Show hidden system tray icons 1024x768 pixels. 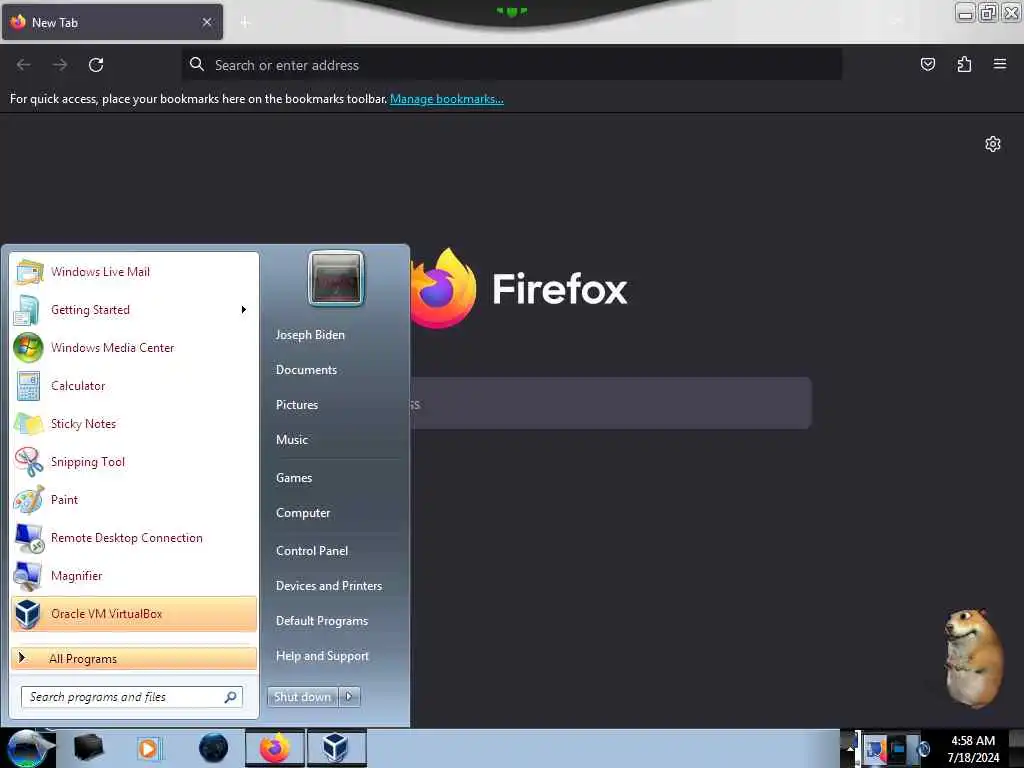(850, 749)
